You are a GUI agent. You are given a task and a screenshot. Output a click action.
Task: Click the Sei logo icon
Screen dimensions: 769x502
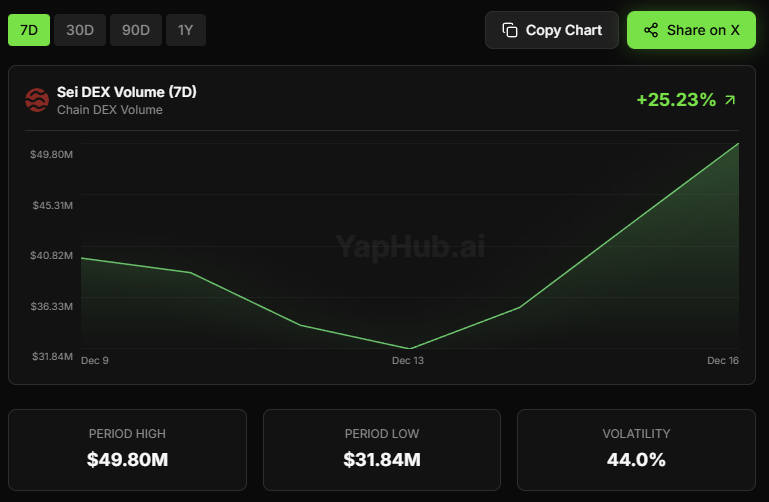tap(37, 100)
